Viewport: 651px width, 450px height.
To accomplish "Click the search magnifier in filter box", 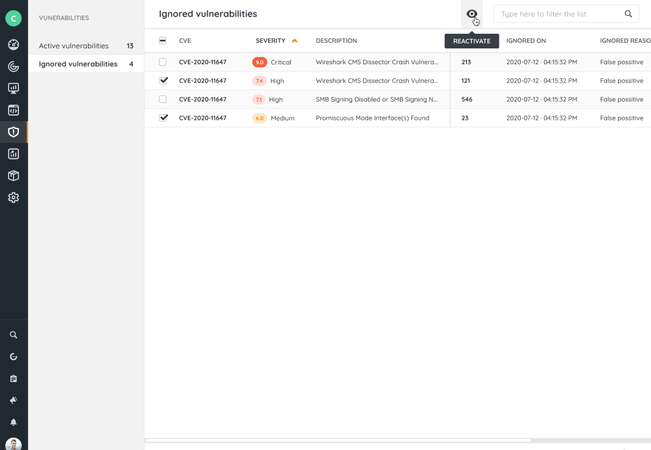I will (x=628, y=15).
